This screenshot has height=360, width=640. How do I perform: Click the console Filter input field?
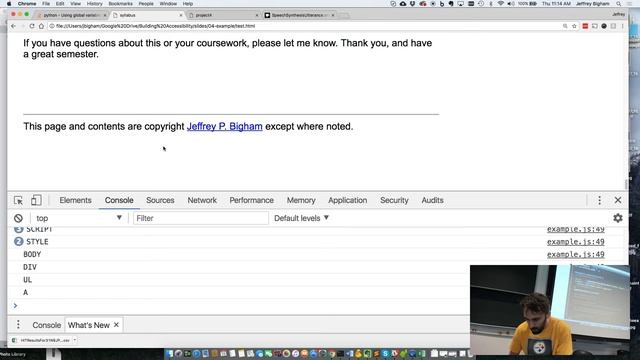pyautogui.click(x=201, y=218)
